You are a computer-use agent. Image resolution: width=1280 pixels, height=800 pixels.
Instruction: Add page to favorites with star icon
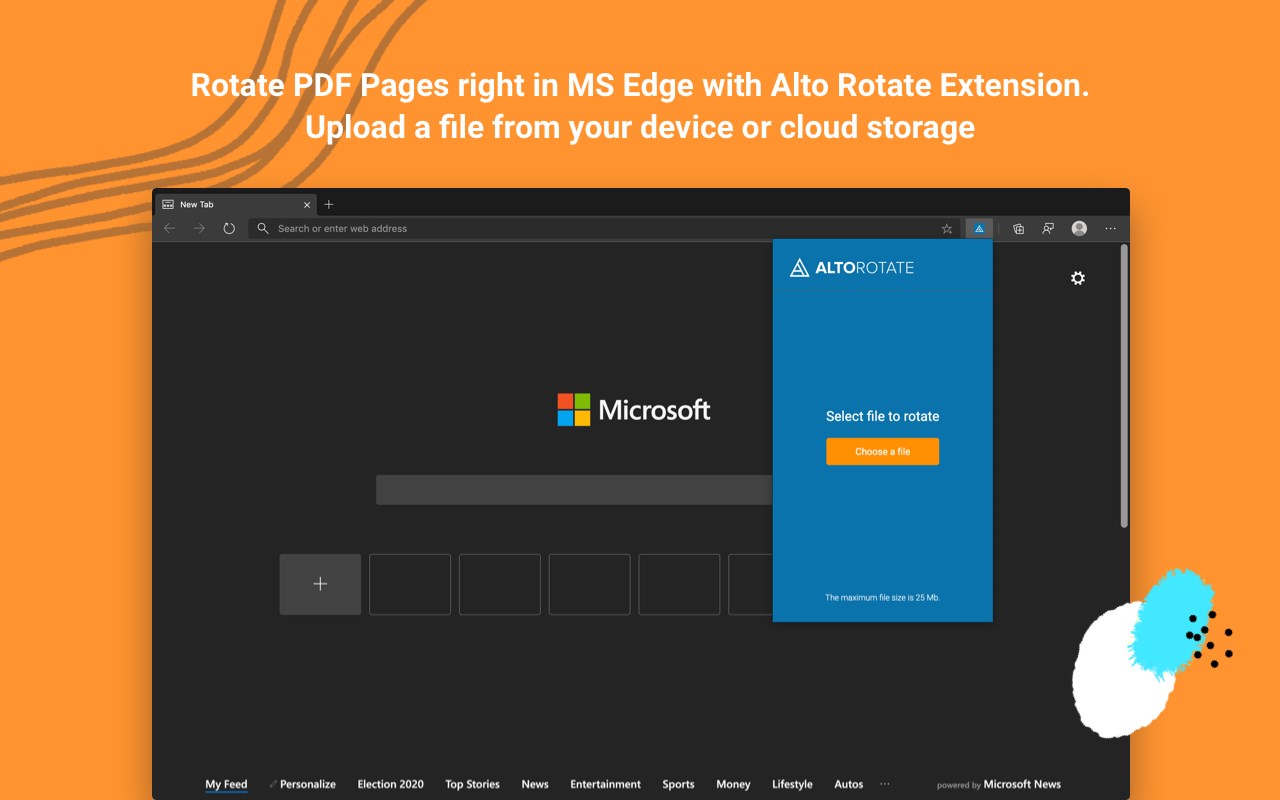pos(947,228)
